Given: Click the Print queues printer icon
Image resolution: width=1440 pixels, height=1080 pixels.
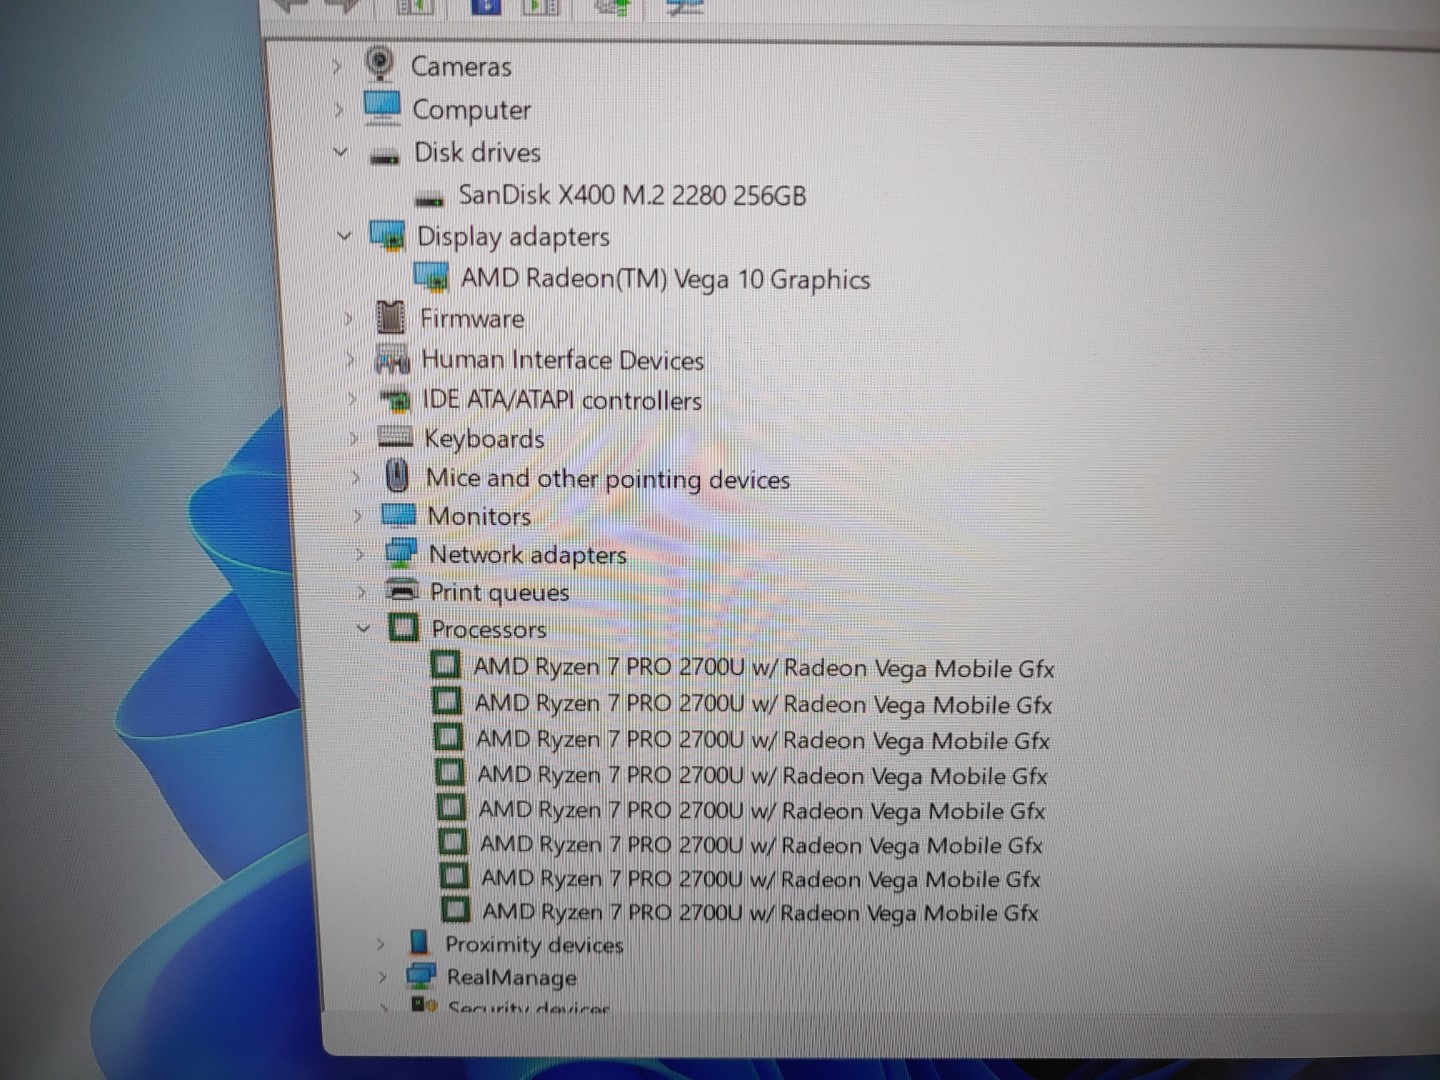Looking at the screenshot, I should click(x=402, y=590).
